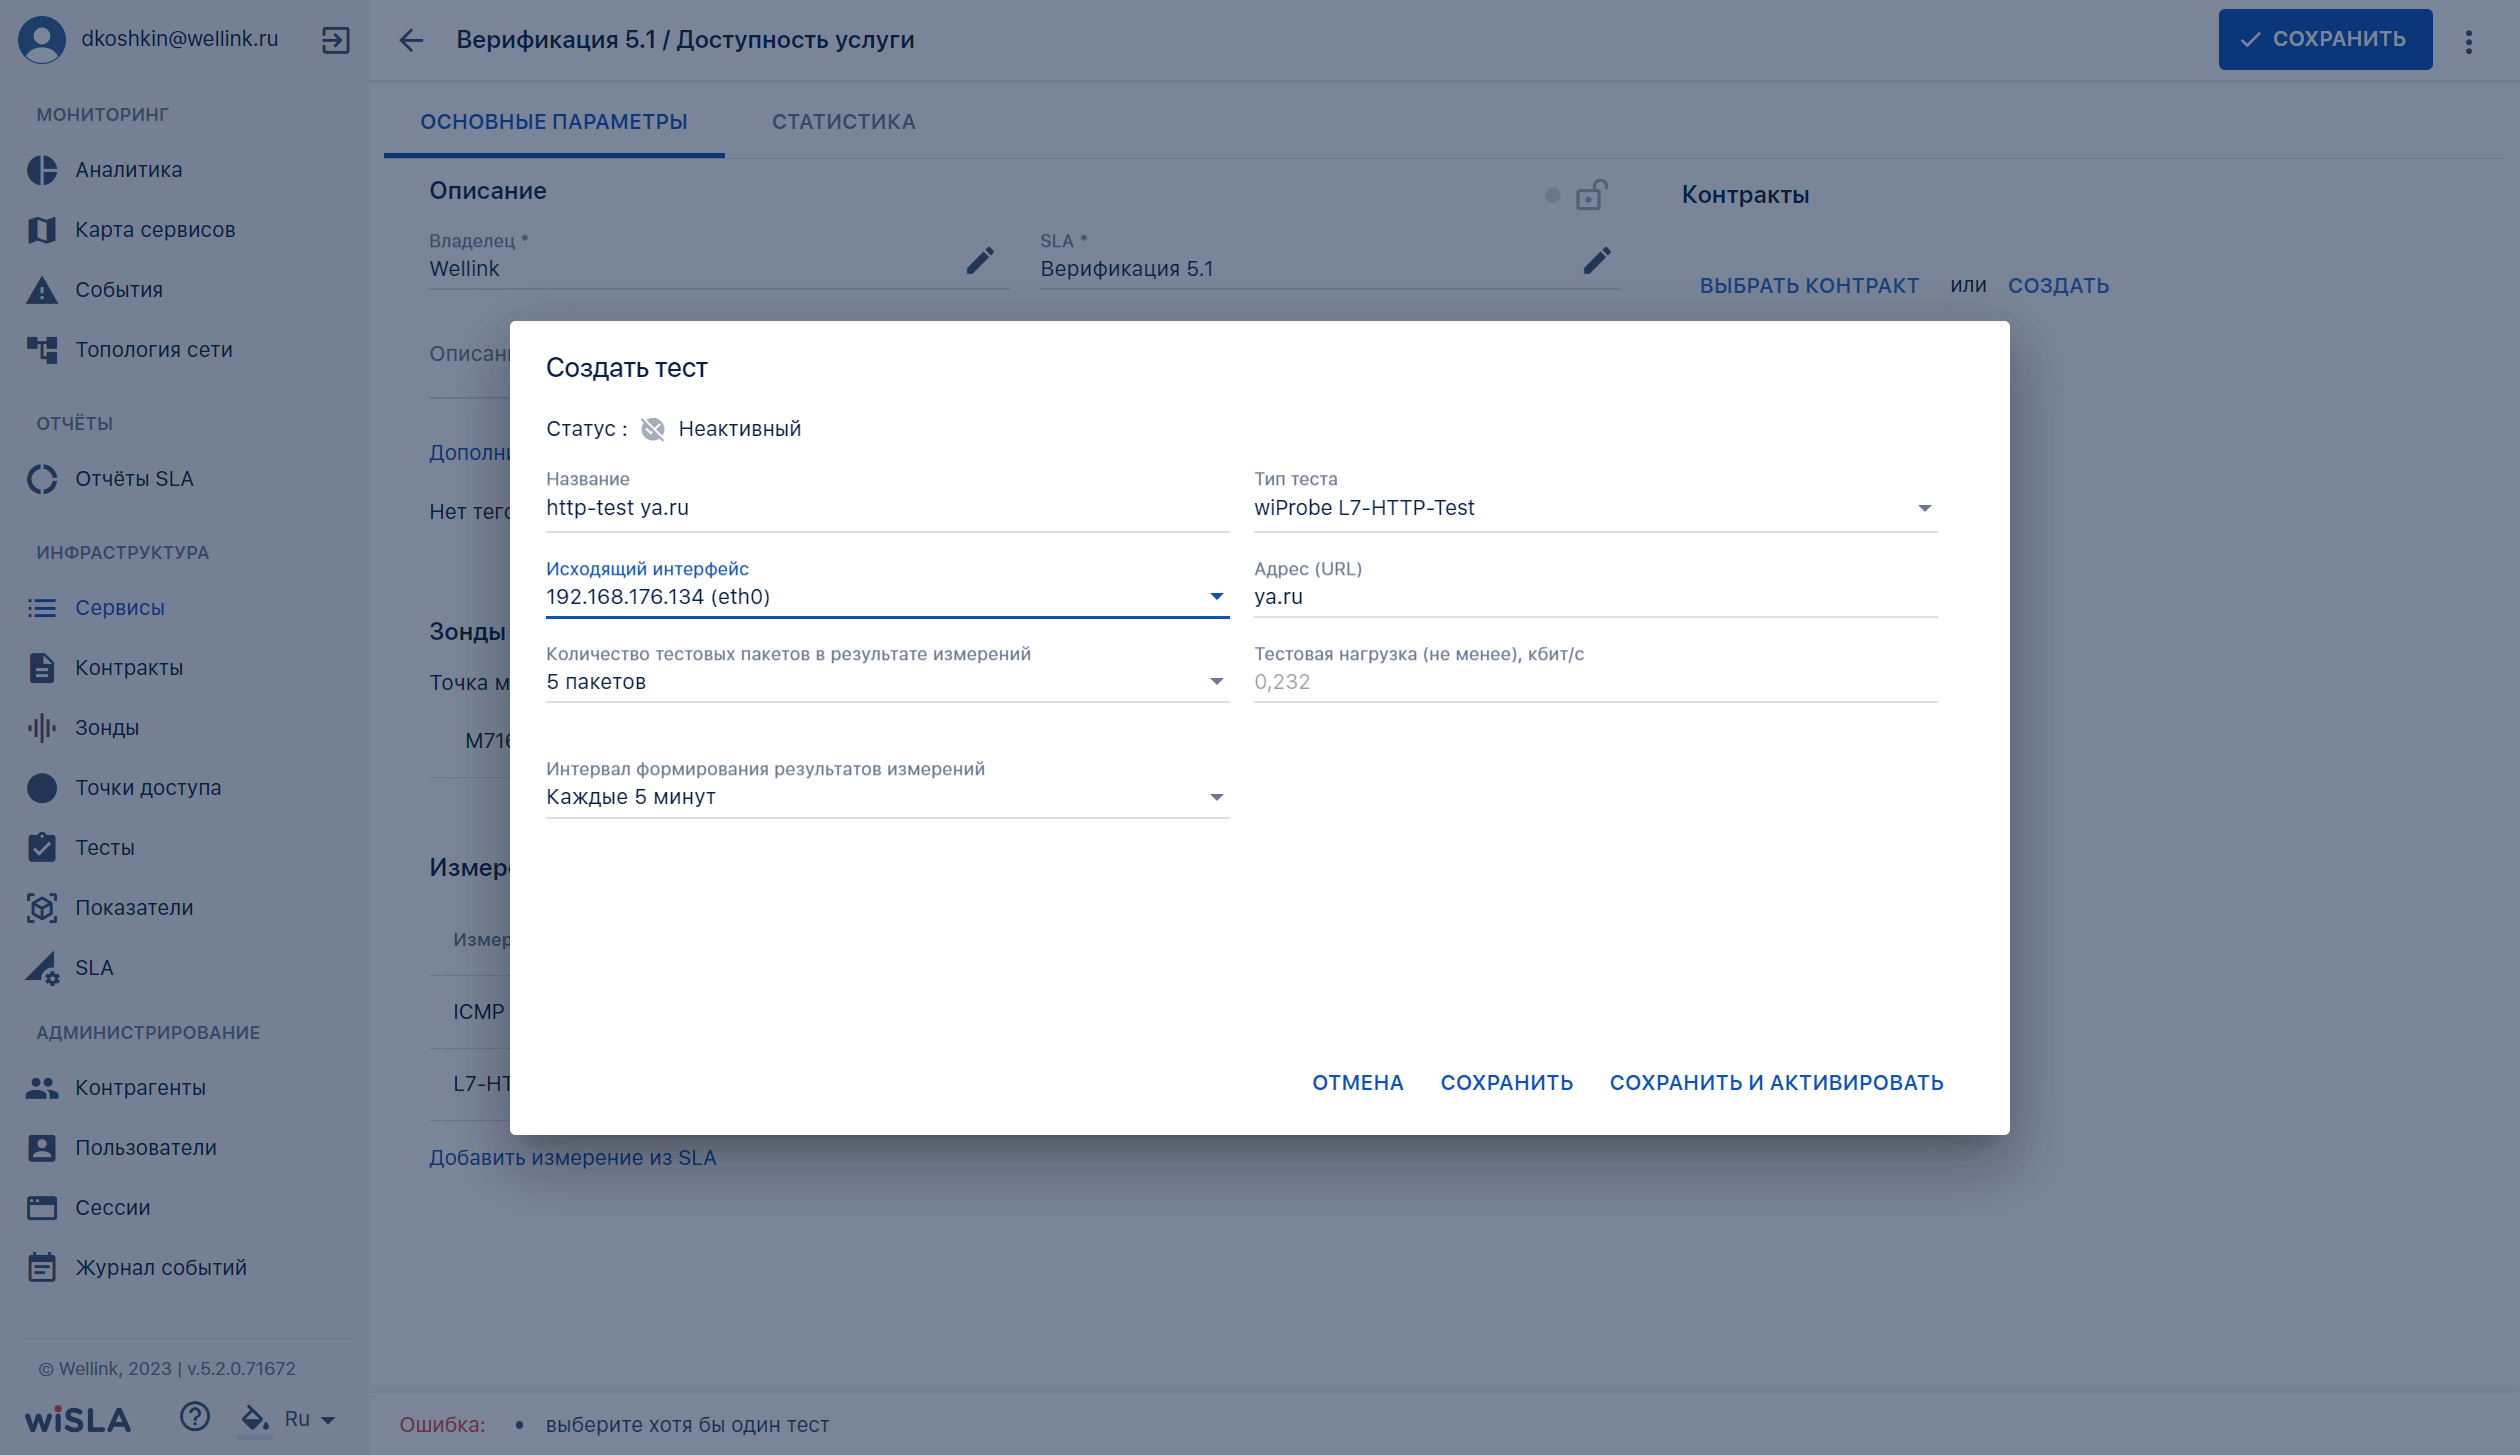Go back using the arrow icon
This screenshot has width=2520, height=1455.
tap(411, 40)
